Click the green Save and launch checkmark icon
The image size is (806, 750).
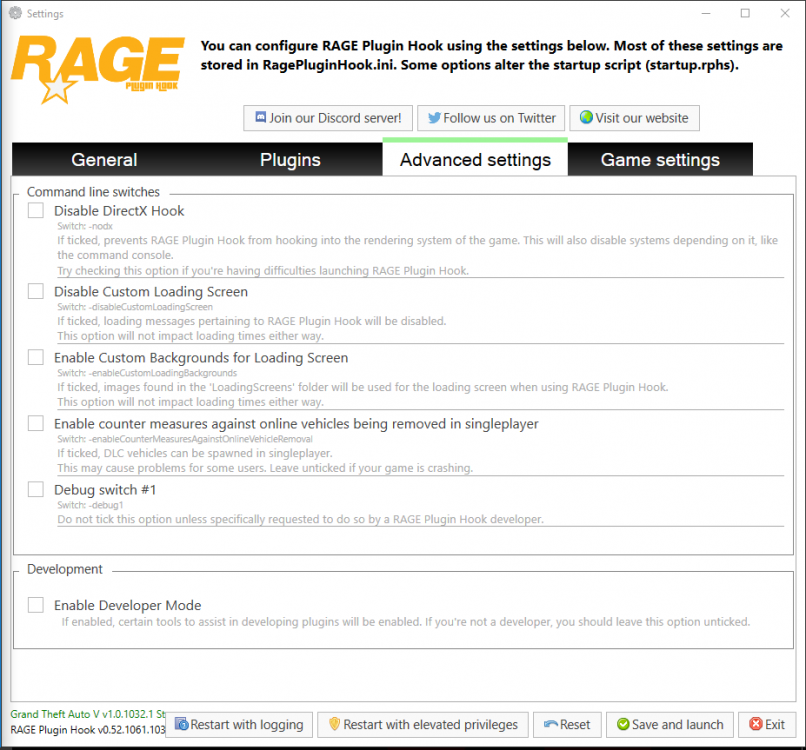point(623,724)
